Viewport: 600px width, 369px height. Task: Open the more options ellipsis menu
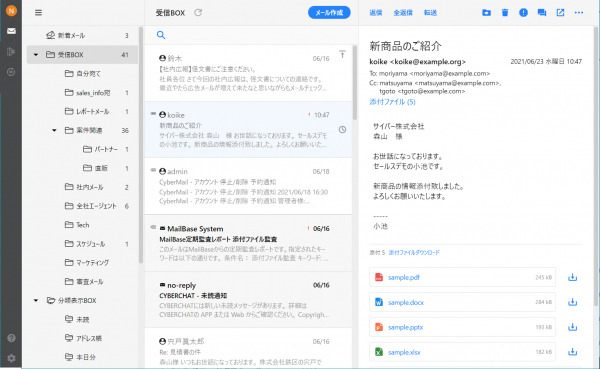[x=579, y=13]
